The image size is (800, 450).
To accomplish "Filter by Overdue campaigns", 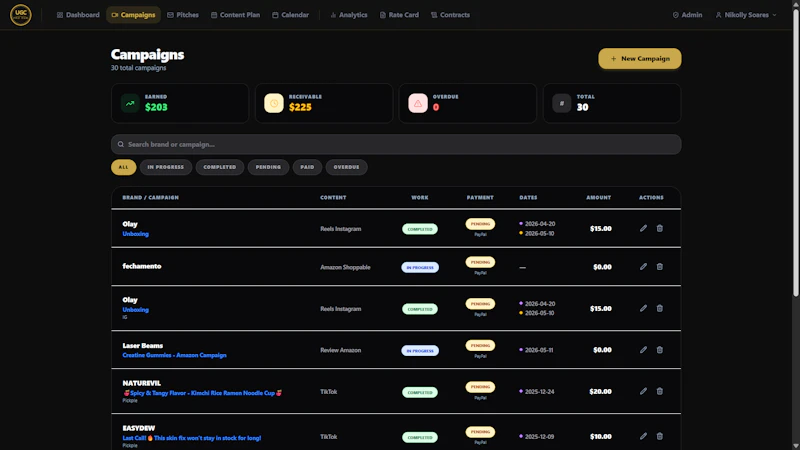I will [346, 167].
